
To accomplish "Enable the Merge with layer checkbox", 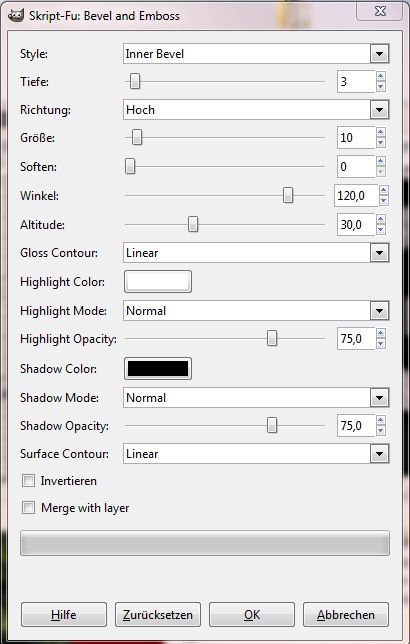I will point(28,508).
